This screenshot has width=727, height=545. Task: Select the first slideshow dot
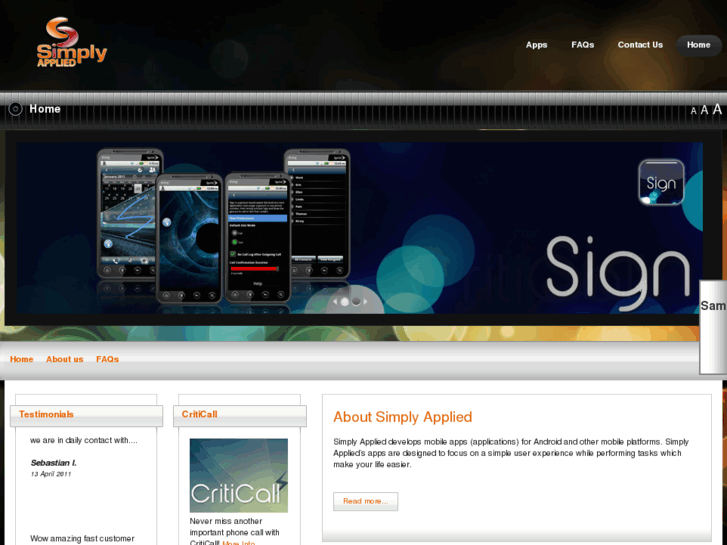[345, 301]
